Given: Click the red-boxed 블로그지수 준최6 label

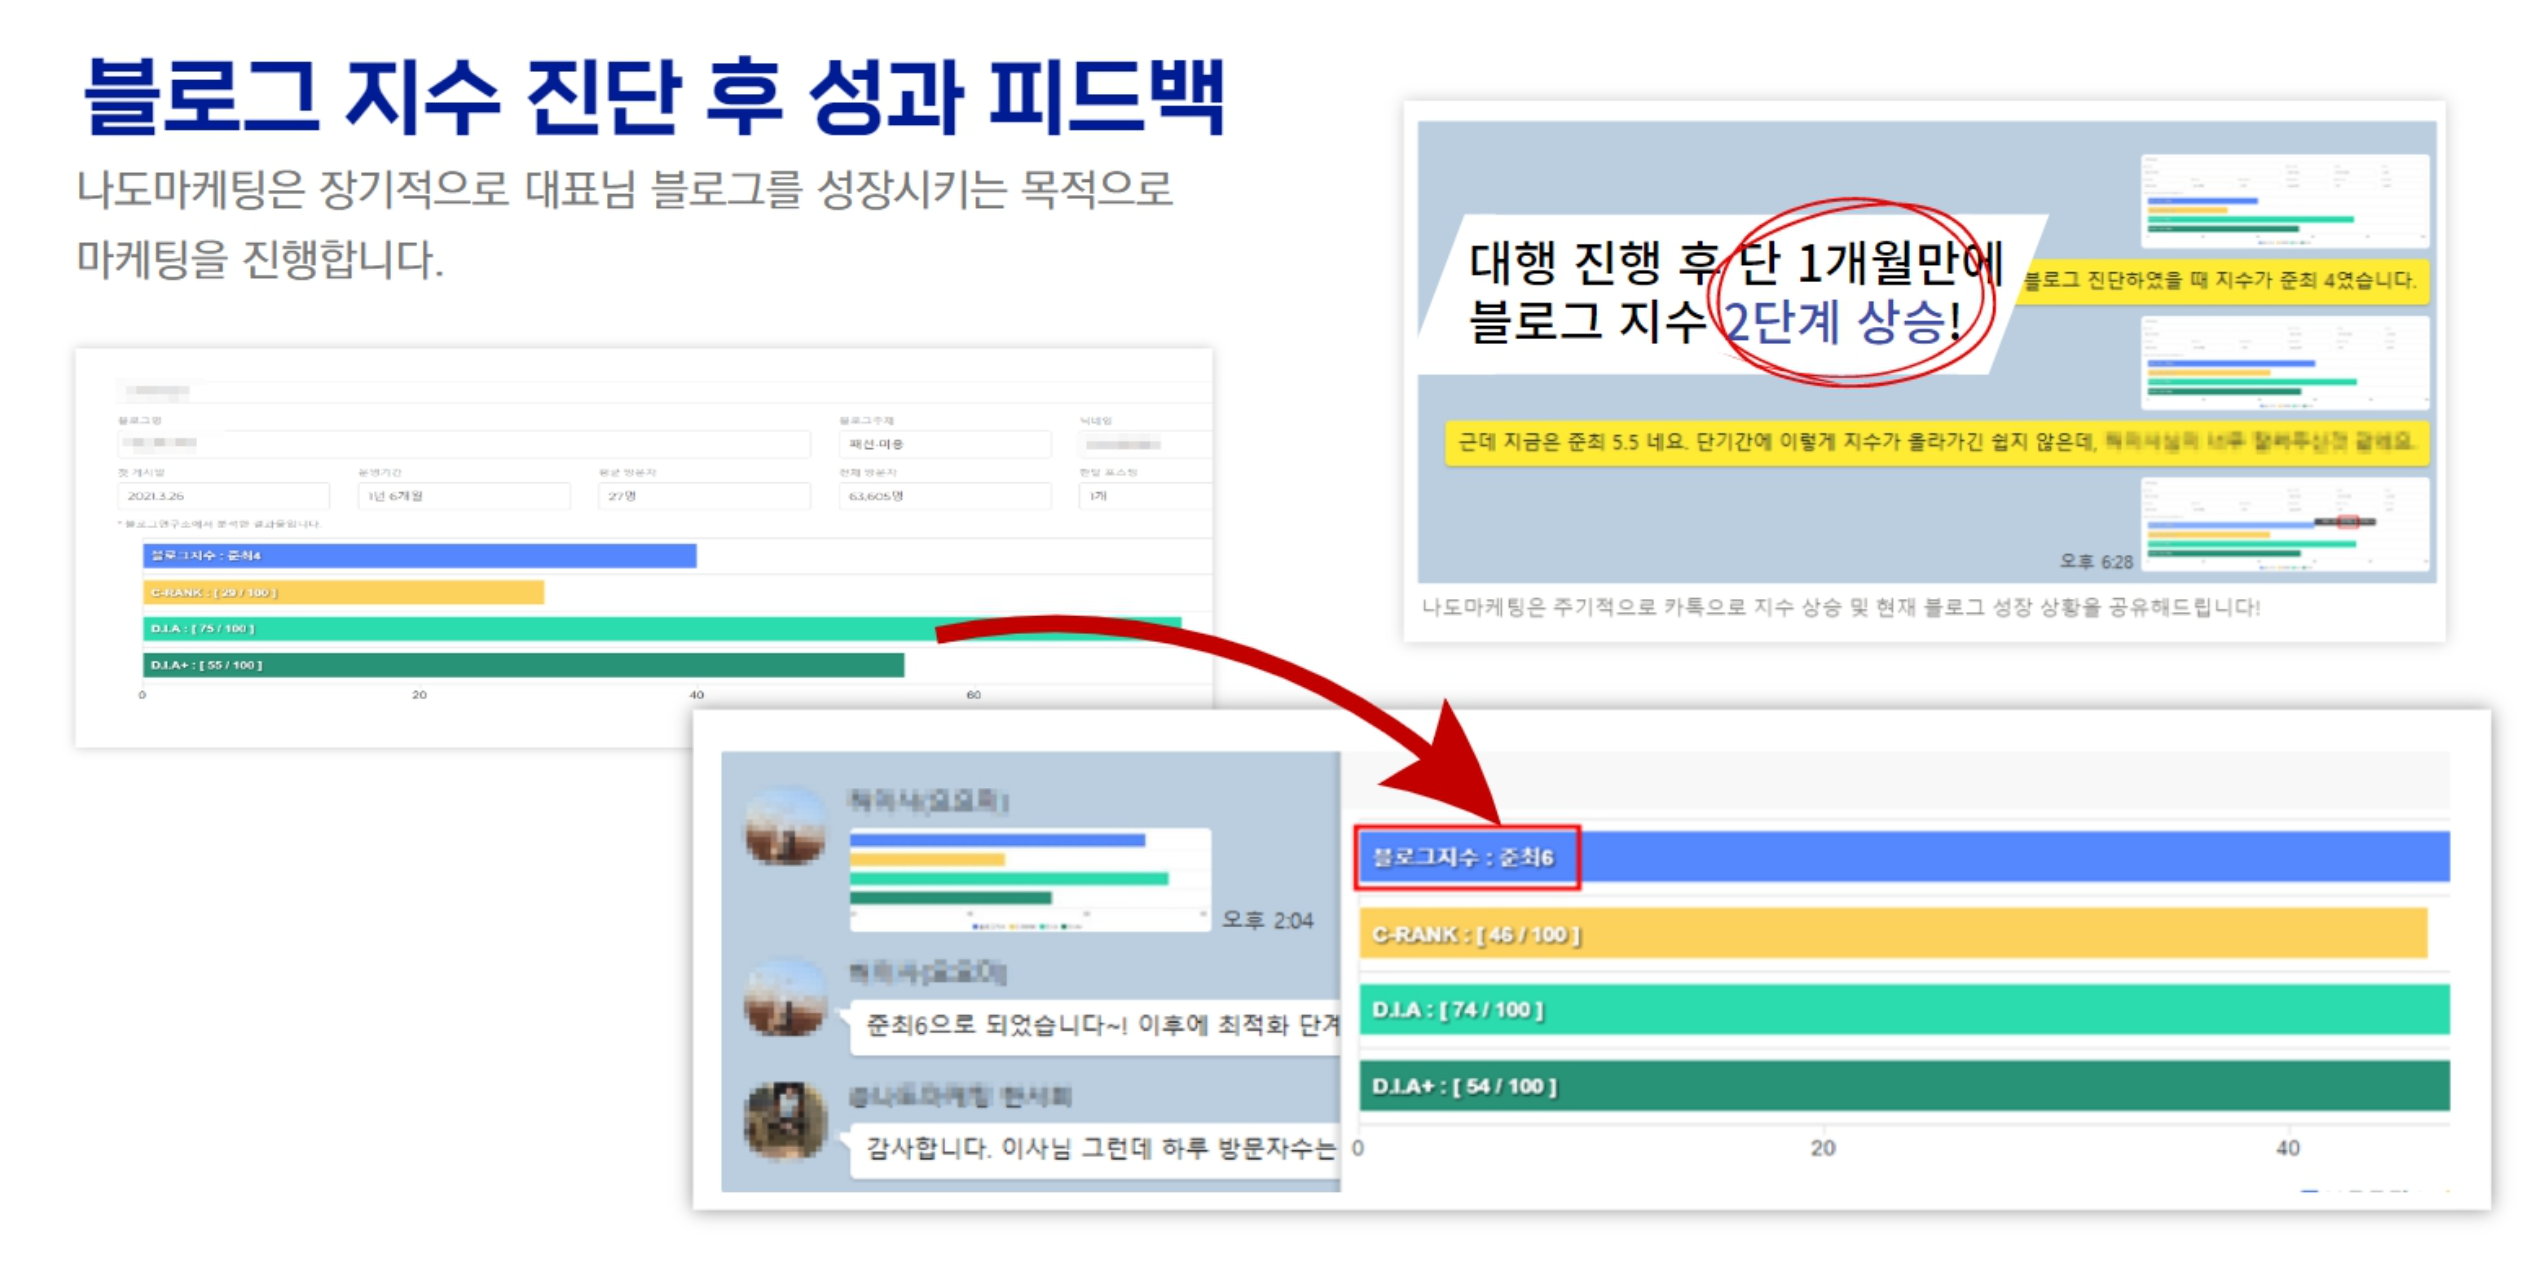Looking at the screenshot, I should [x=1465, y=857].
